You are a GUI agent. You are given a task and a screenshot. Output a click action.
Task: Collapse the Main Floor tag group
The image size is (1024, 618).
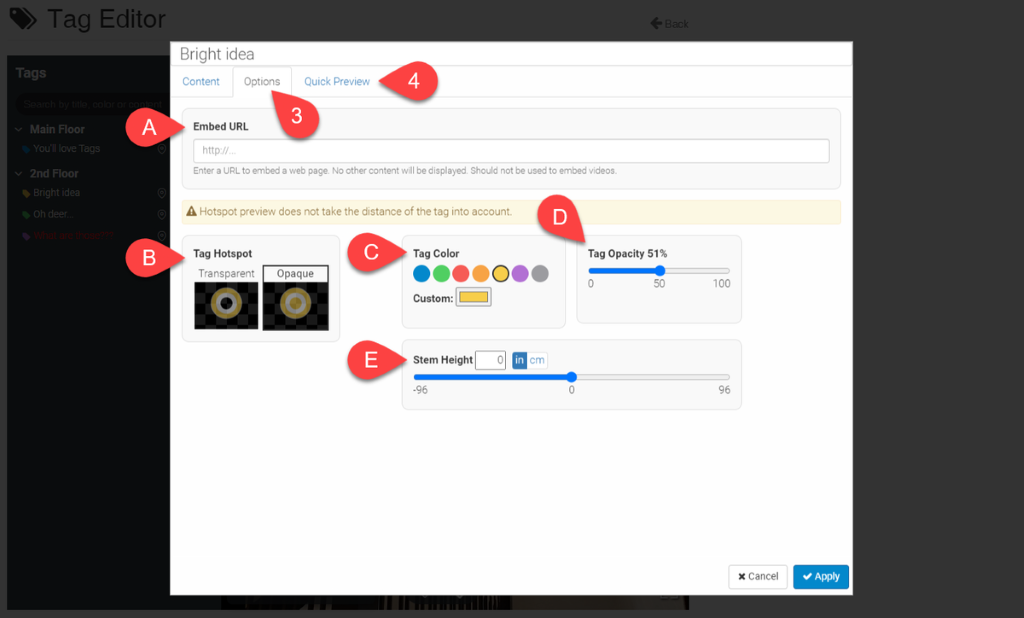(x=20, y=129)
